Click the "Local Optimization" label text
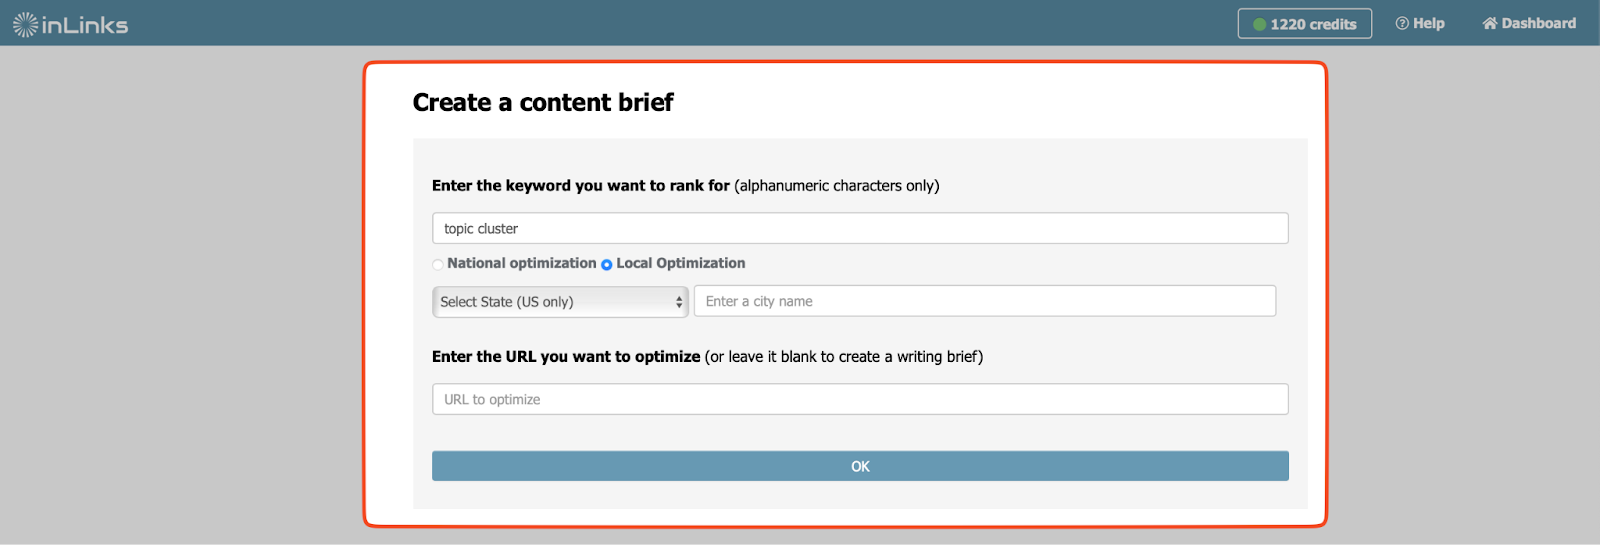Image resolution: width=1600 pixels, height=545 pixels. click(681, 263)
